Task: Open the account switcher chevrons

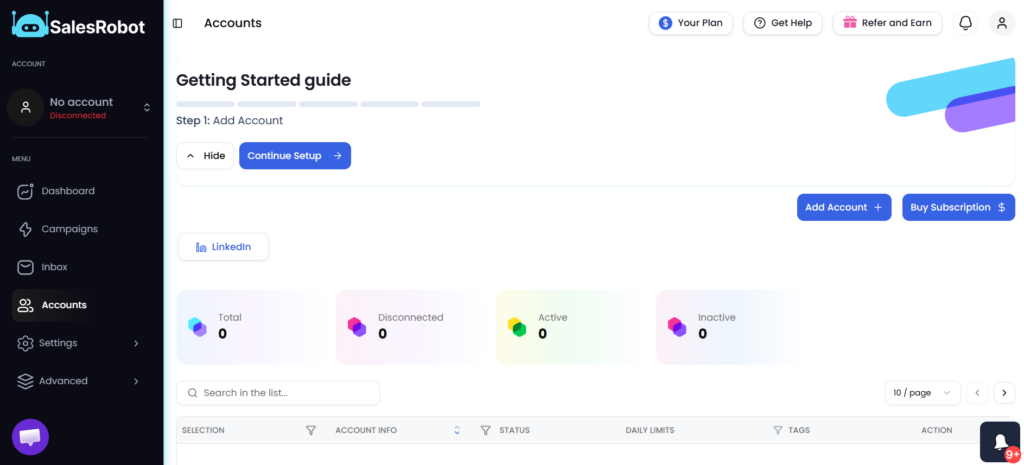Action: (x=147, y=107)
